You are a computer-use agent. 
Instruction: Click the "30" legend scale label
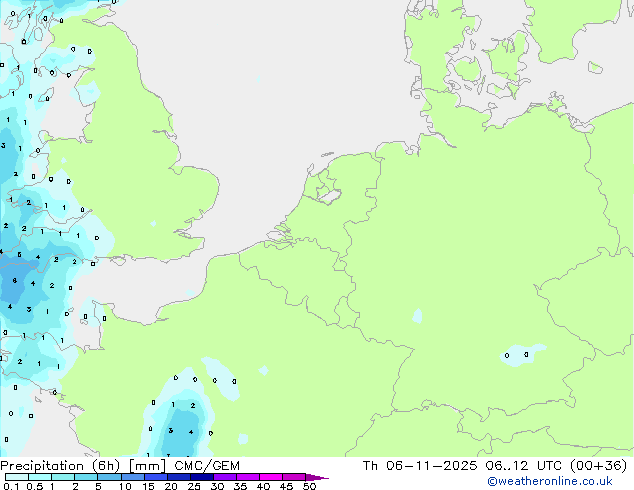[217, 486]
